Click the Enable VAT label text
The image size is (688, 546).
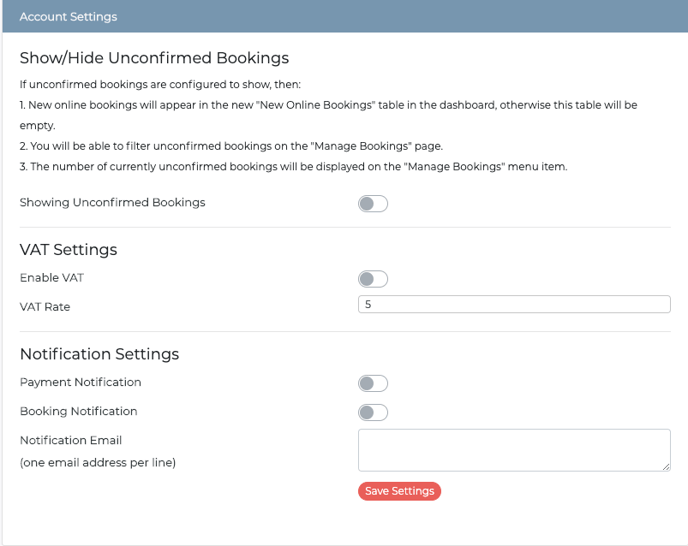52,278
